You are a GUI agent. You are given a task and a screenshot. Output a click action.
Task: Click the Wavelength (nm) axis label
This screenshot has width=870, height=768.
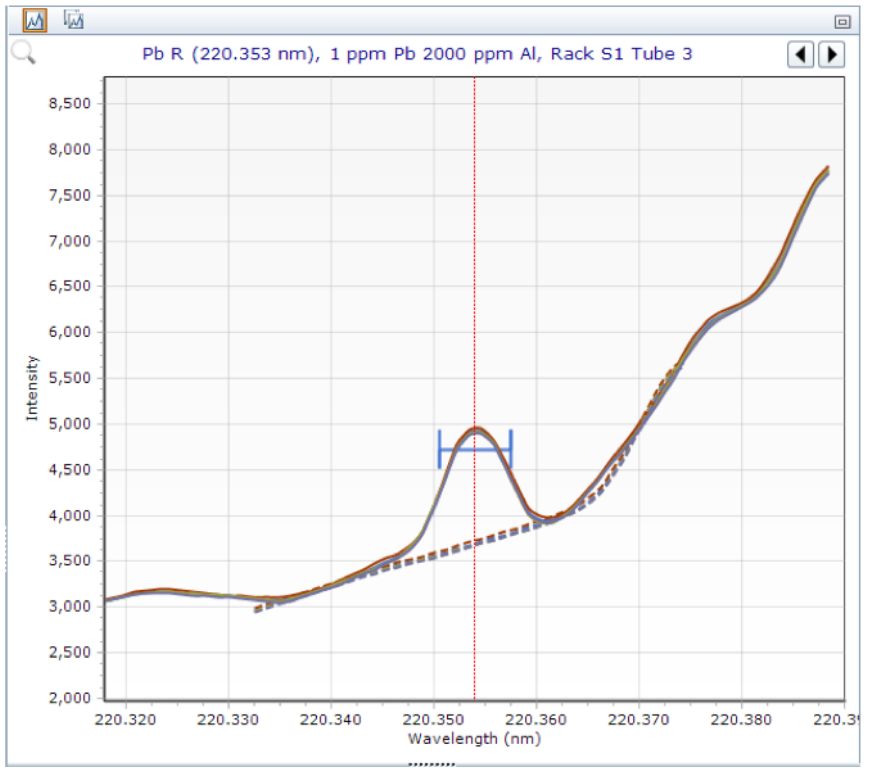pyautogui.click(x=474, y=739)
